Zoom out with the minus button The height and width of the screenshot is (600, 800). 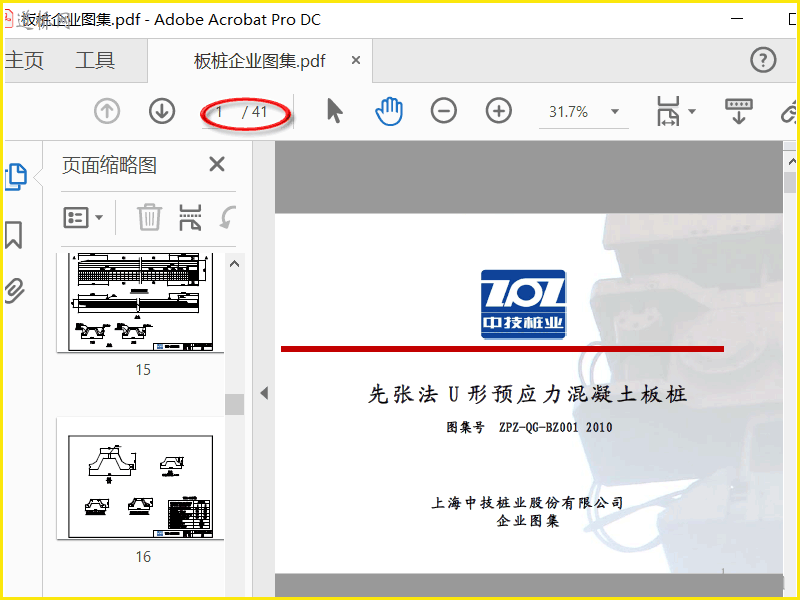tap(443, 111)
